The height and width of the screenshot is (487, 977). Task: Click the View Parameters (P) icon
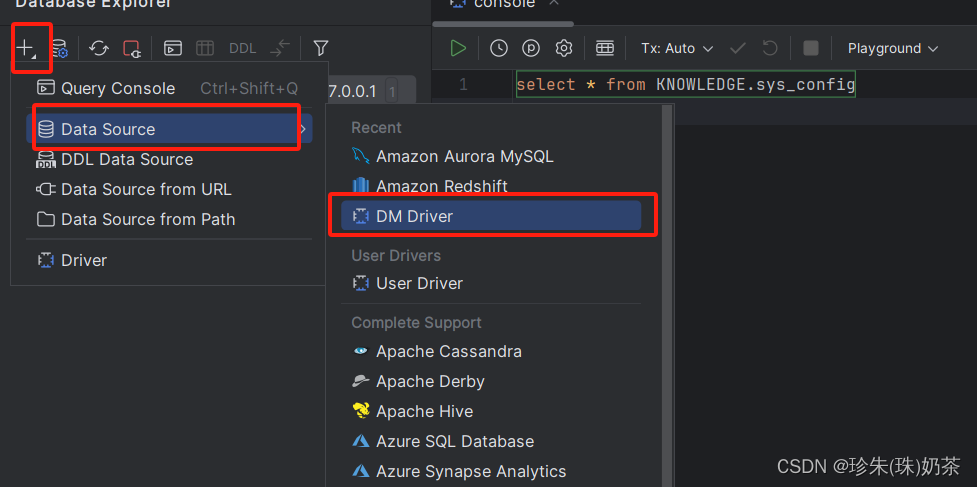[531, 48]
